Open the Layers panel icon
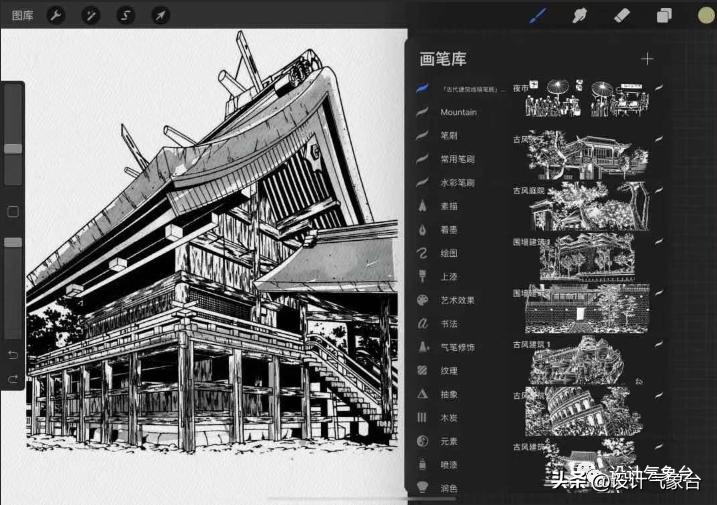Screen dimensions: 717x505 (x=664, y=16)
